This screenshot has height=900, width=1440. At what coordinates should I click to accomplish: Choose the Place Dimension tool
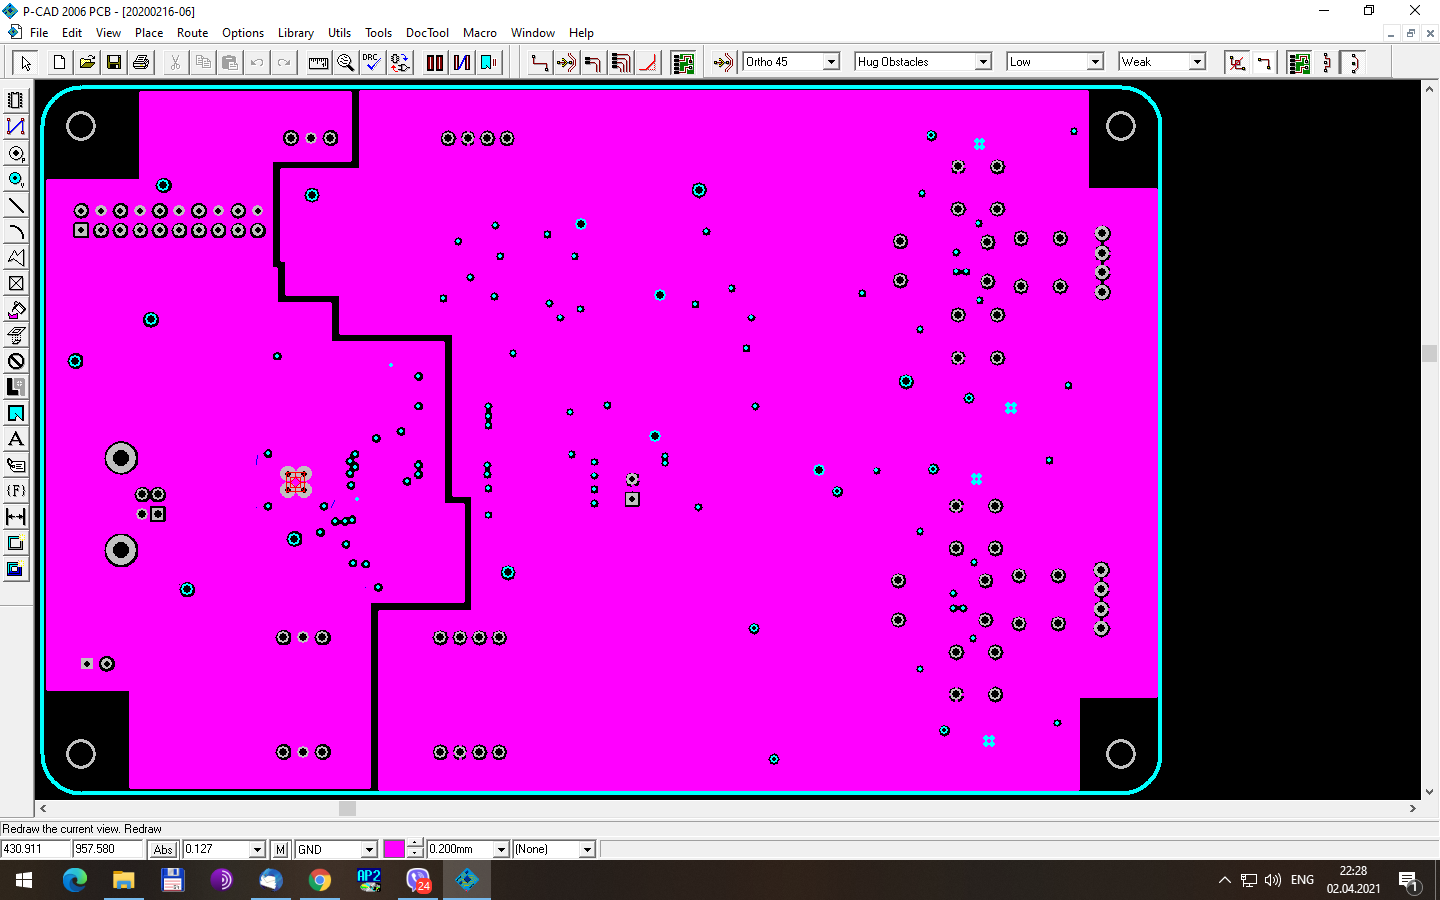16,517
